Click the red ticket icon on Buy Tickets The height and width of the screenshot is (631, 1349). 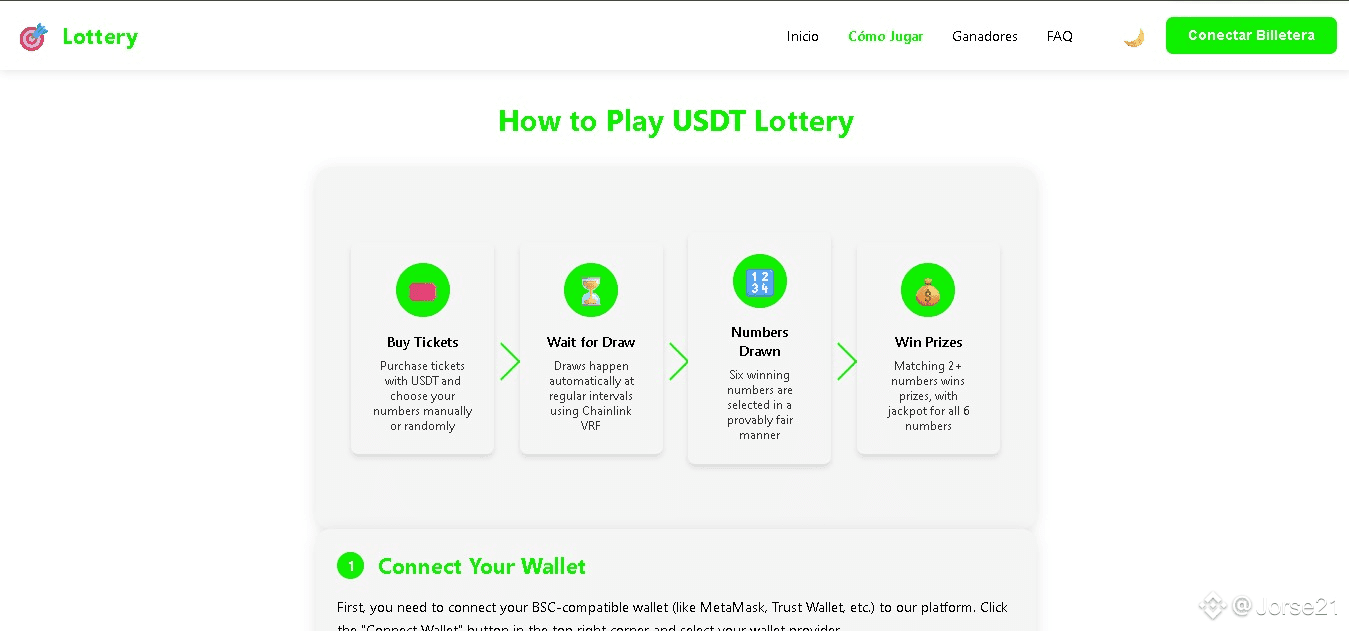[x=423, y=290]
